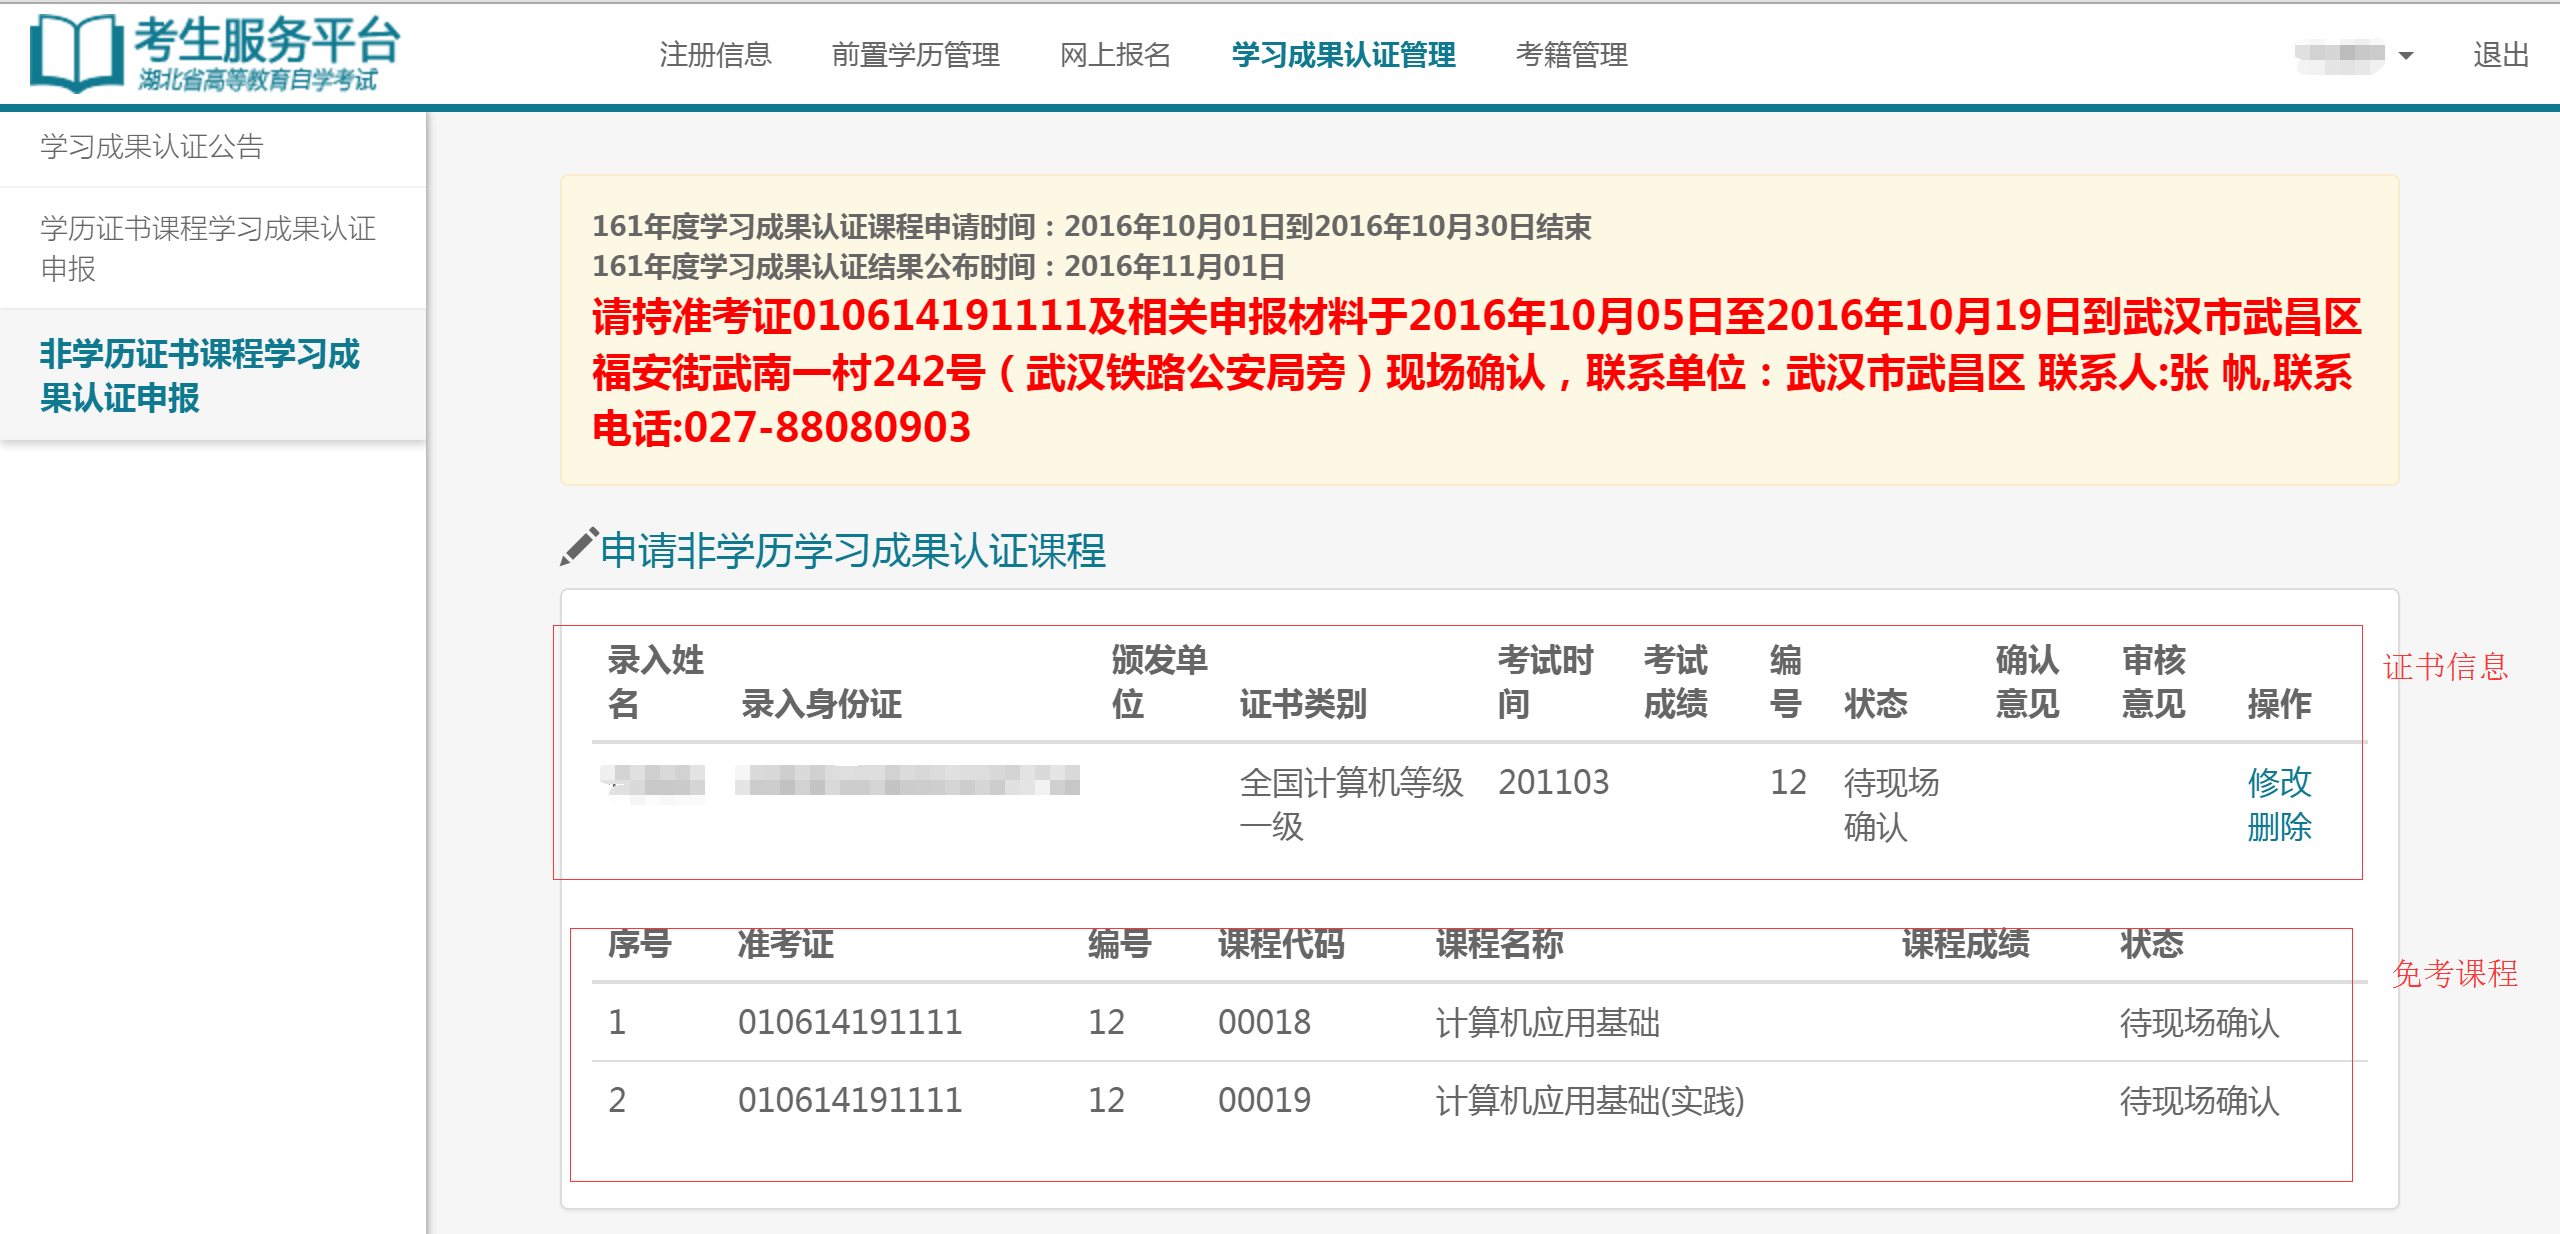Select course row 计算机应用基础(实践)
2560x1234 pixels.
(1590, 1101)
